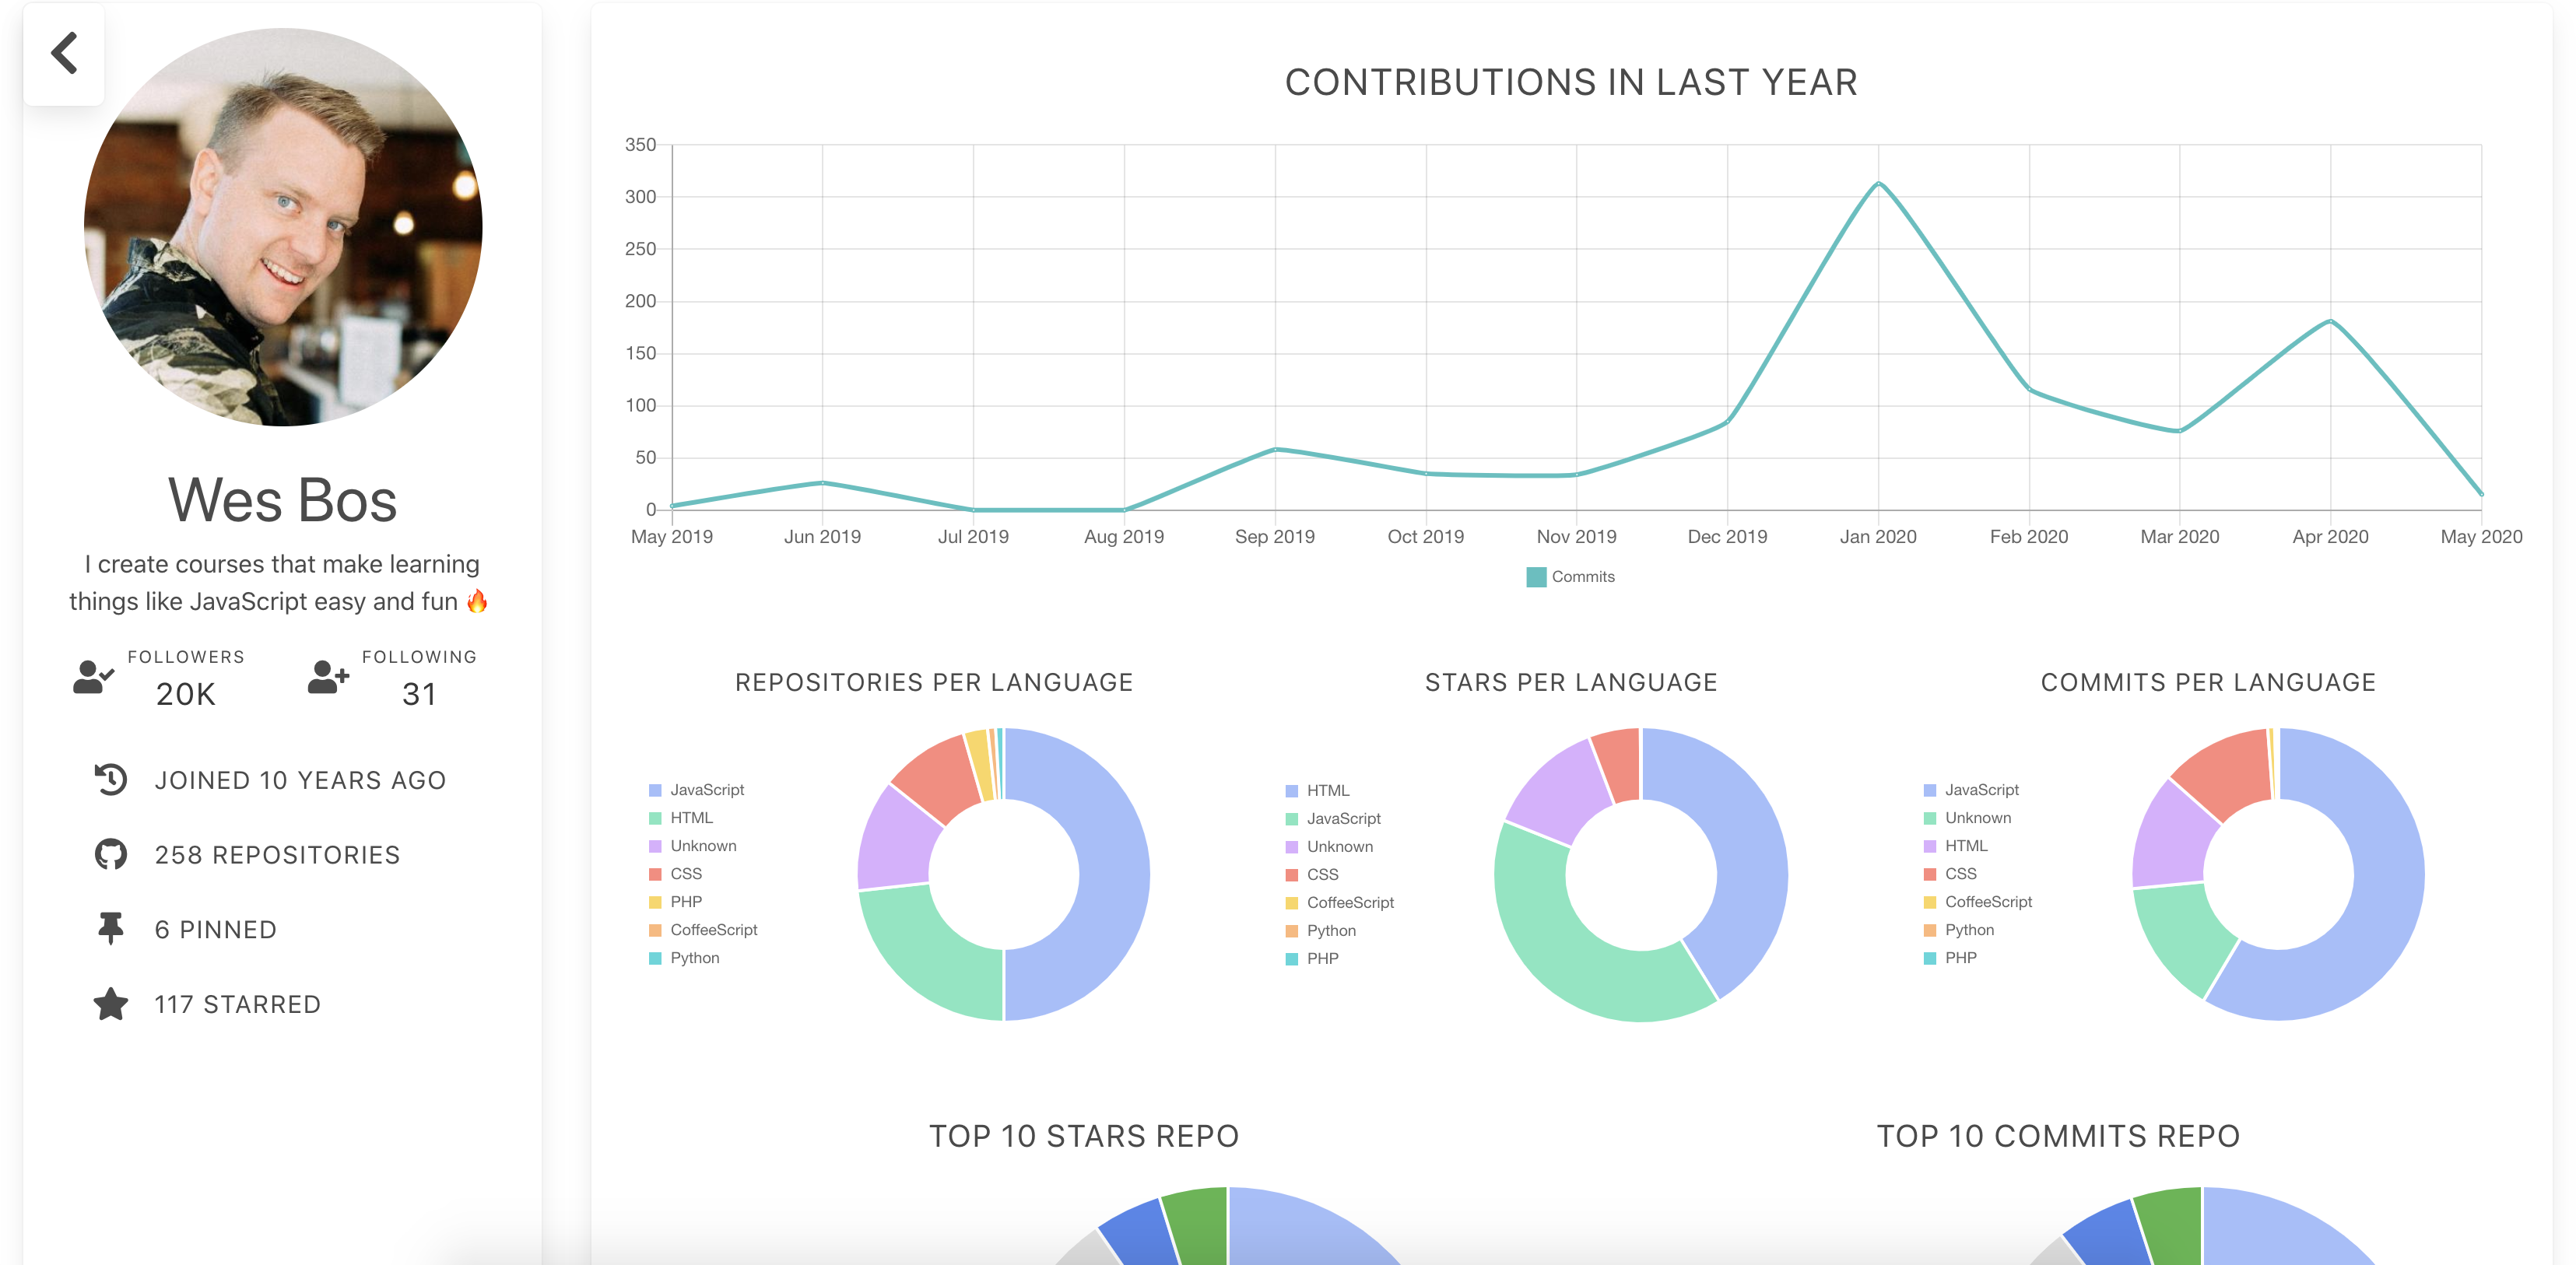Click the joined history clock icon
The width and height of the screenshot is (2576, 1265).
point(111,780)
